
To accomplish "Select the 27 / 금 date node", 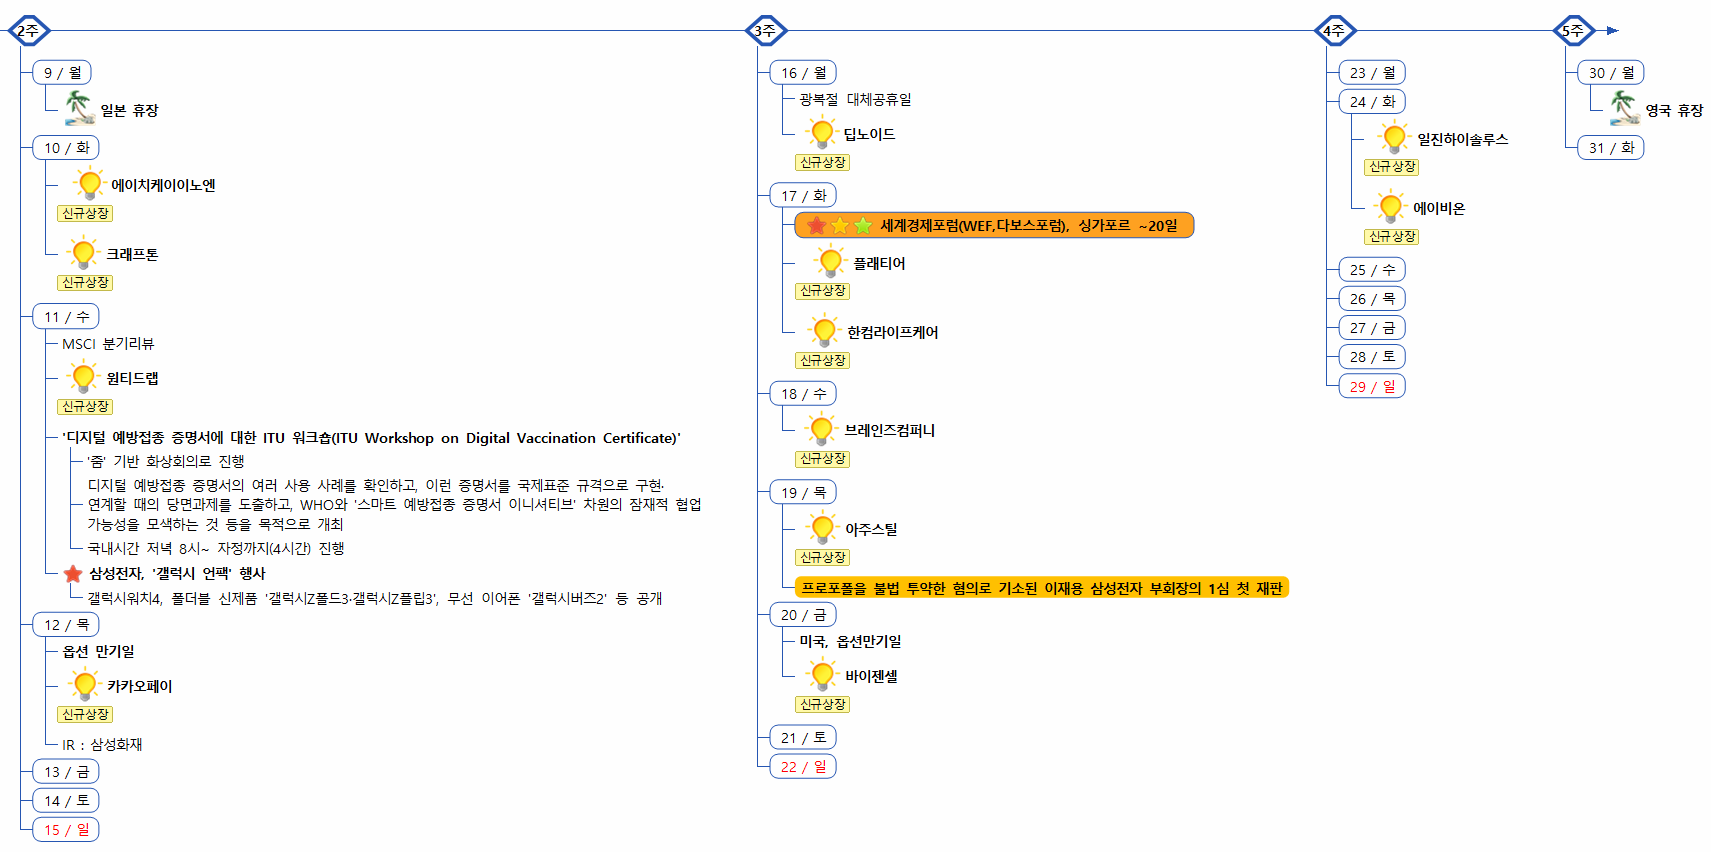I will tap(1372, 327).
